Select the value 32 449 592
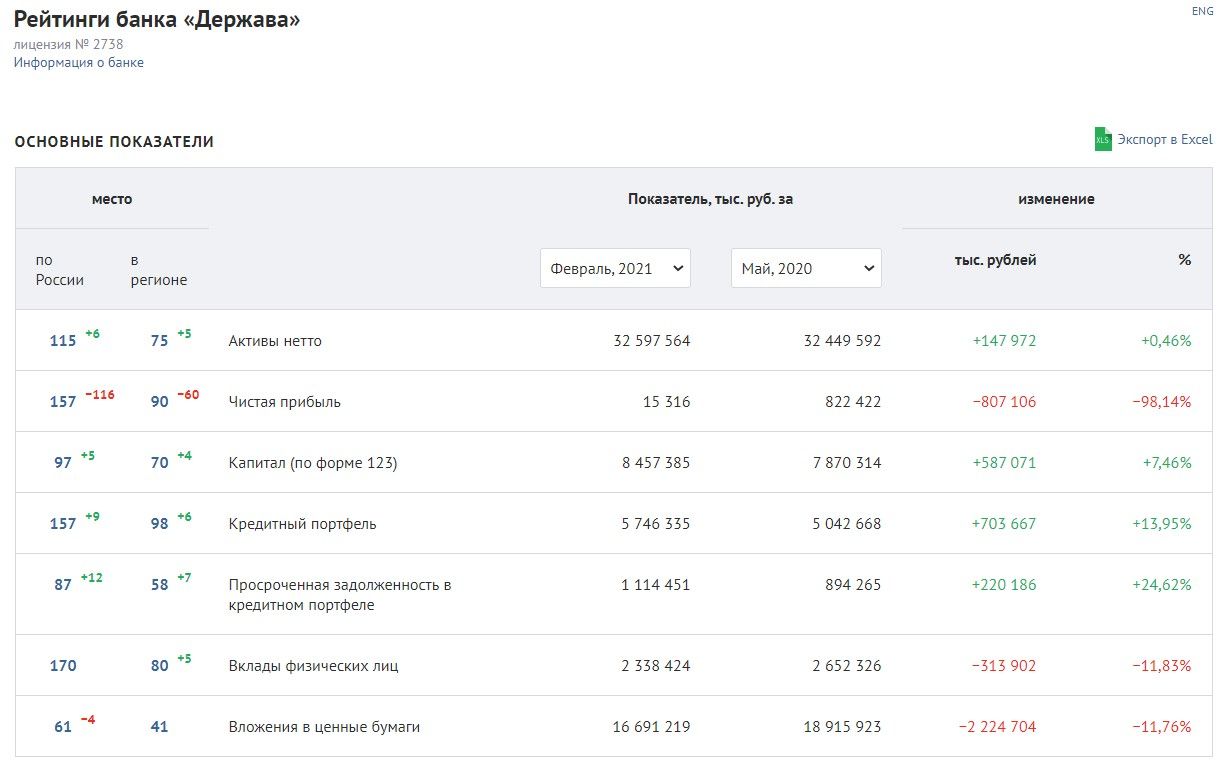 tap(843, 341)
